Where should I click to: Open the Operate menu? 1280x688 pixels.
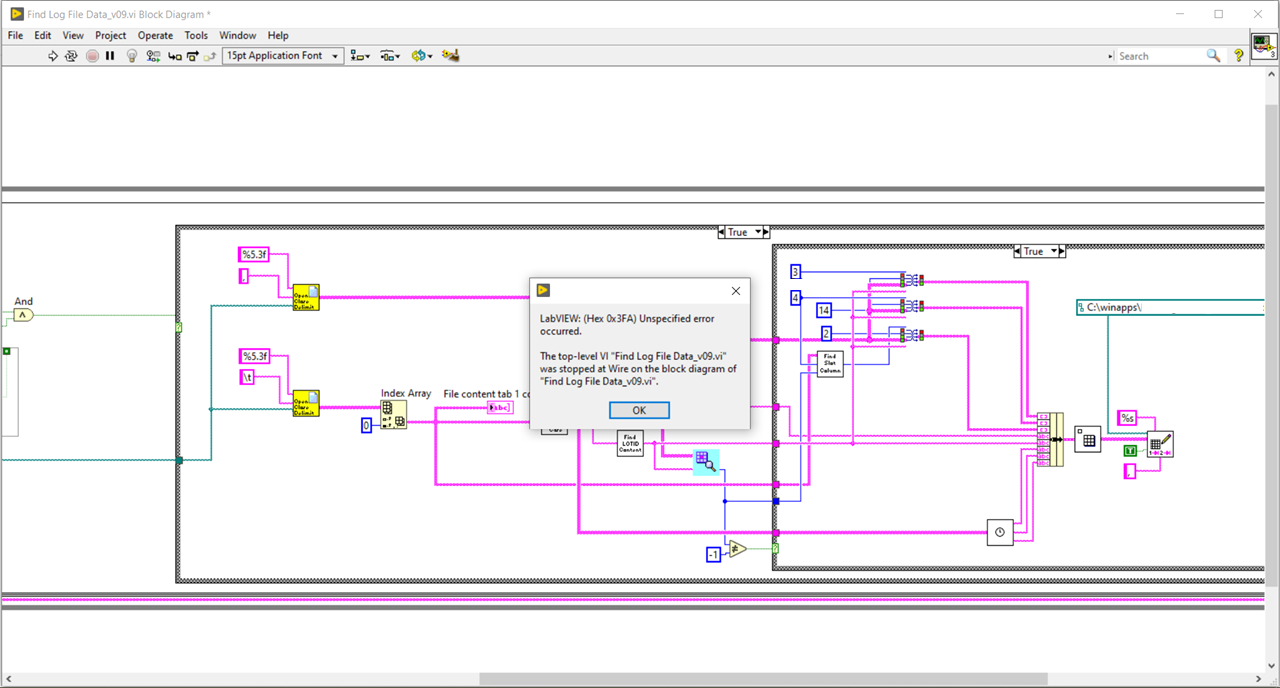[155, 35]
